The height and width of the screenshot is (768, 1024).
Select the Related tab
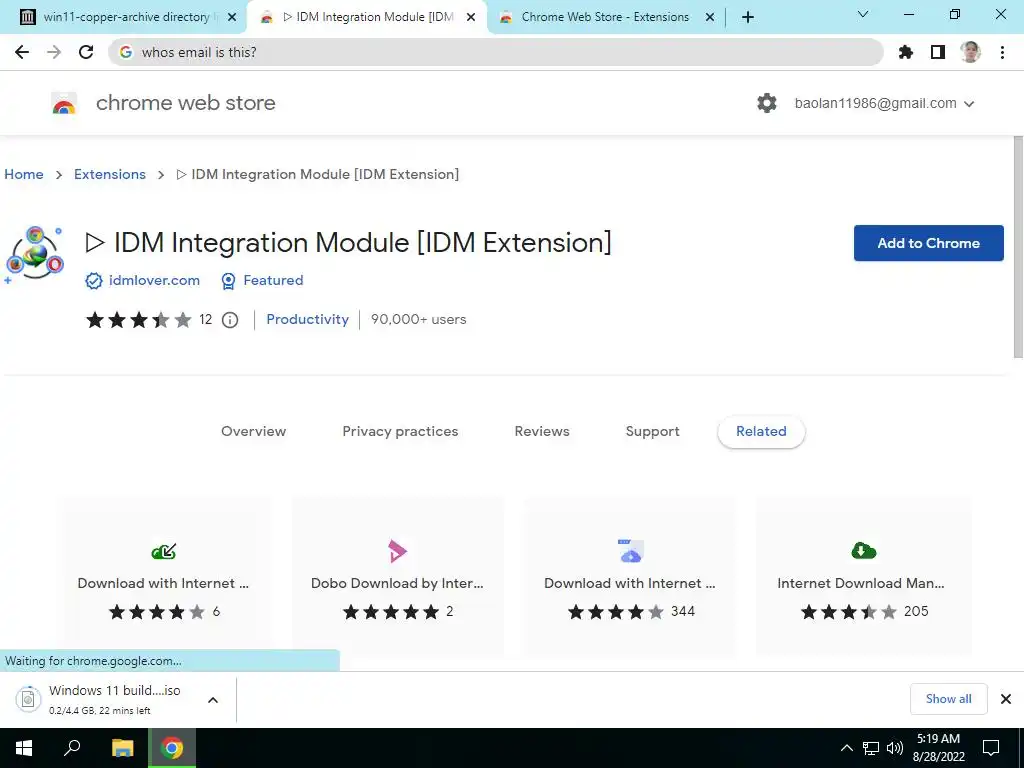pos(761,432)
